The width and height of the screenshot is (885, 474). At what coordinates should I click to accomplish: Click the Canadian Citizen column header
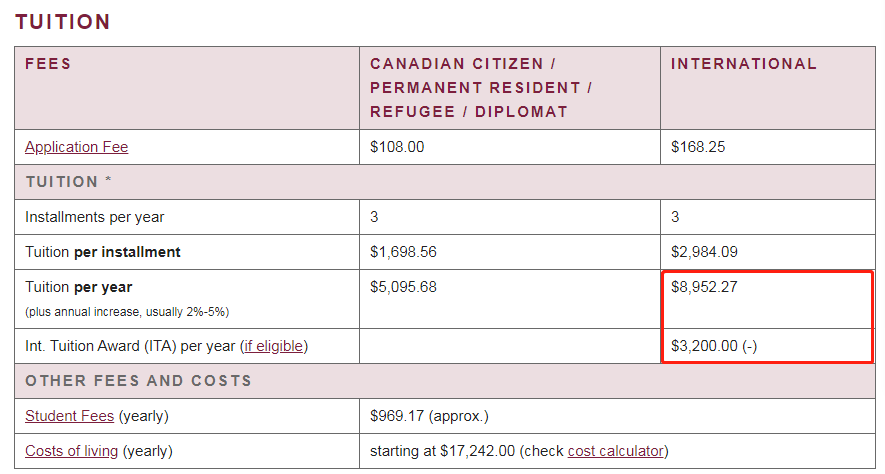tap(481, 88)
